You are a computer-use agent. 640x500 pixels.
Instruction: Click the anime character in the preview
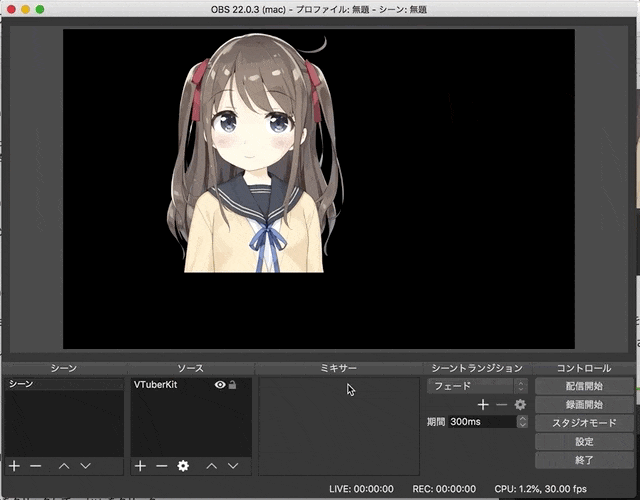coord(255,153)
